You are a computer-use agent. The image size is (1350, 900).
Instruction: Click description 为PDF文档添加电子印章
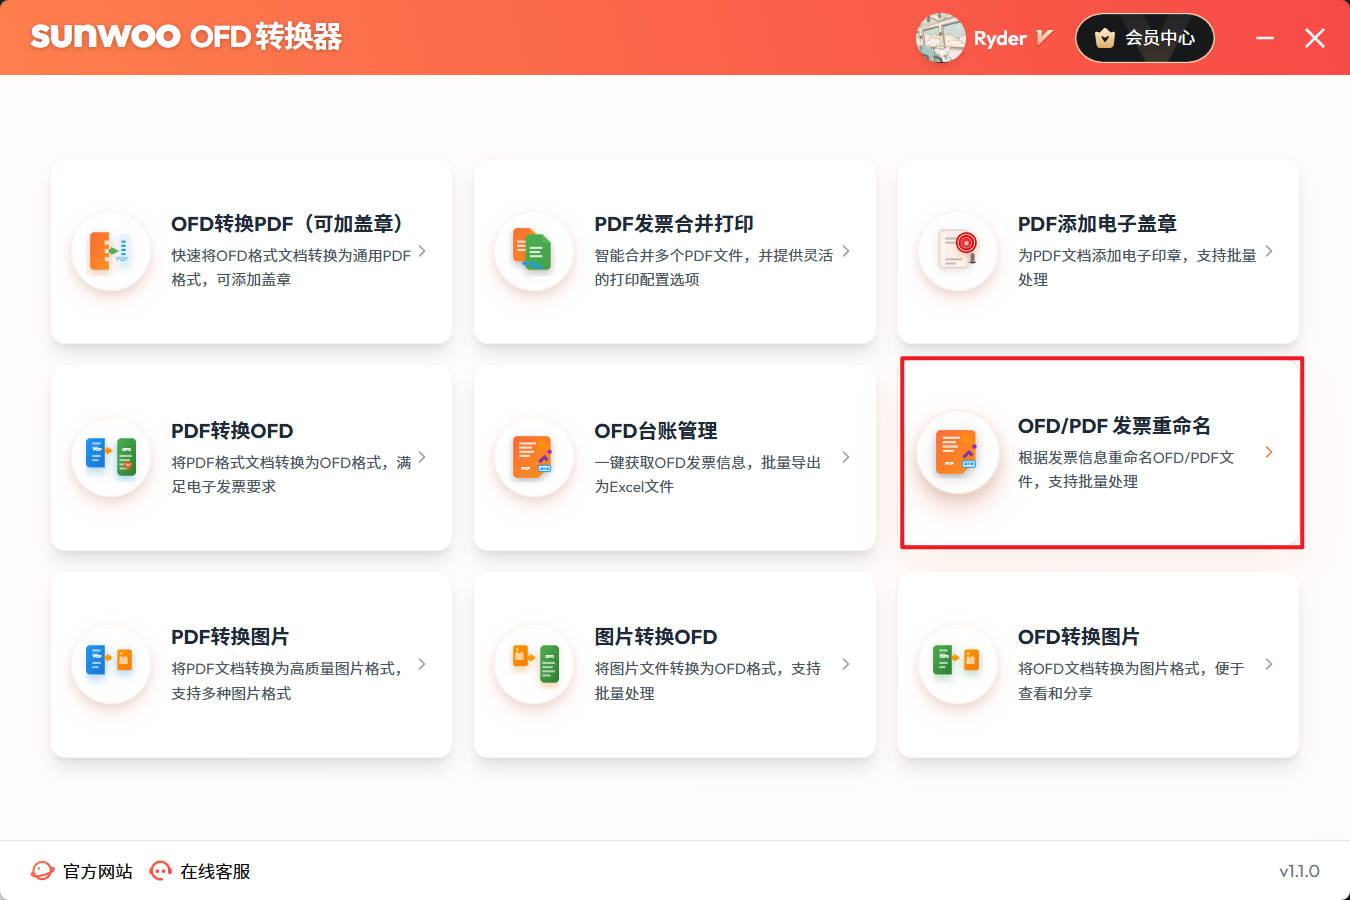1137,268
